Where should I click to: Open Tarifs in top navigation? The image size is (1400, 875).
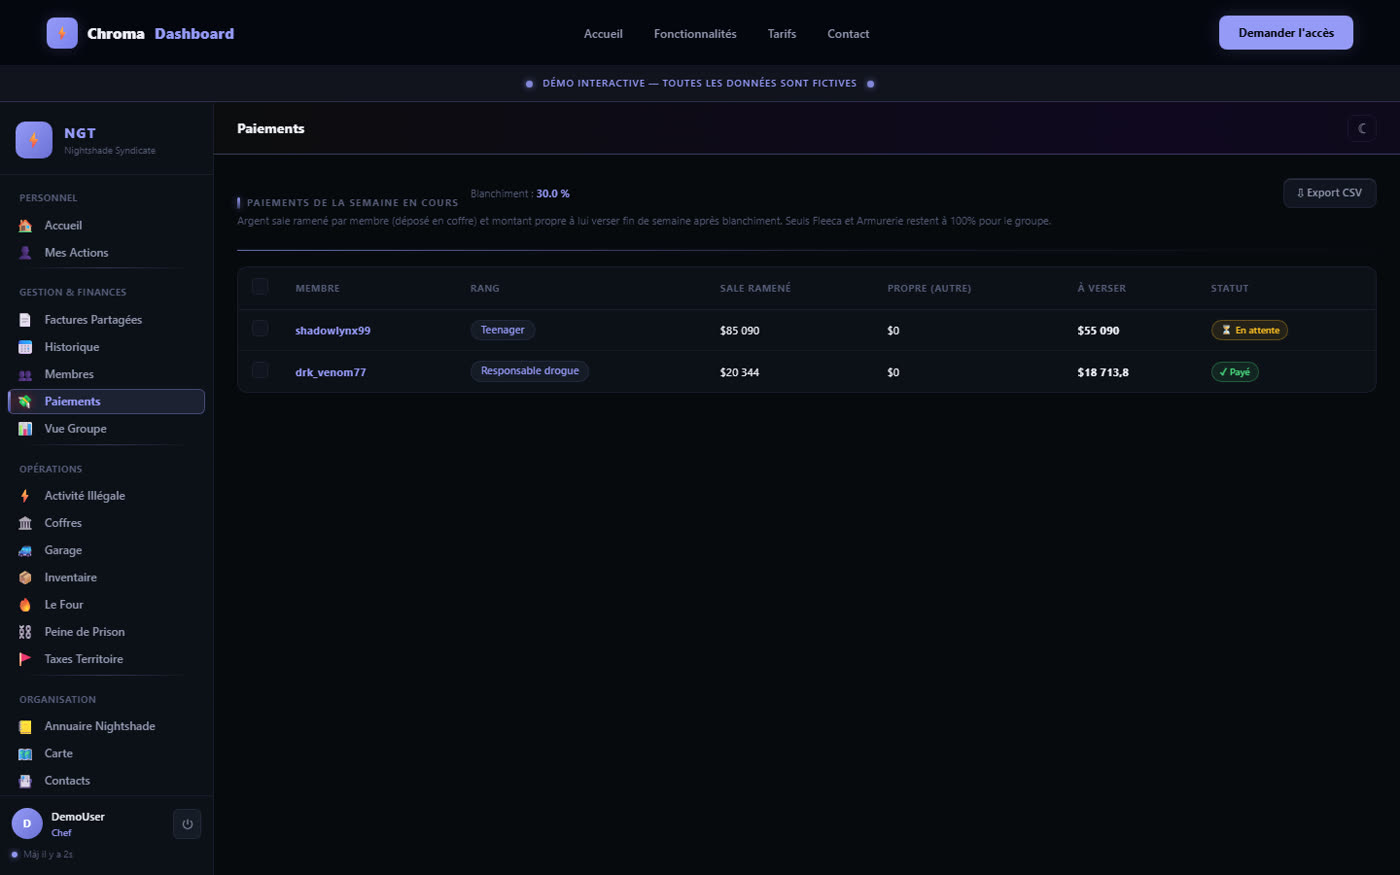pos(782,34)
